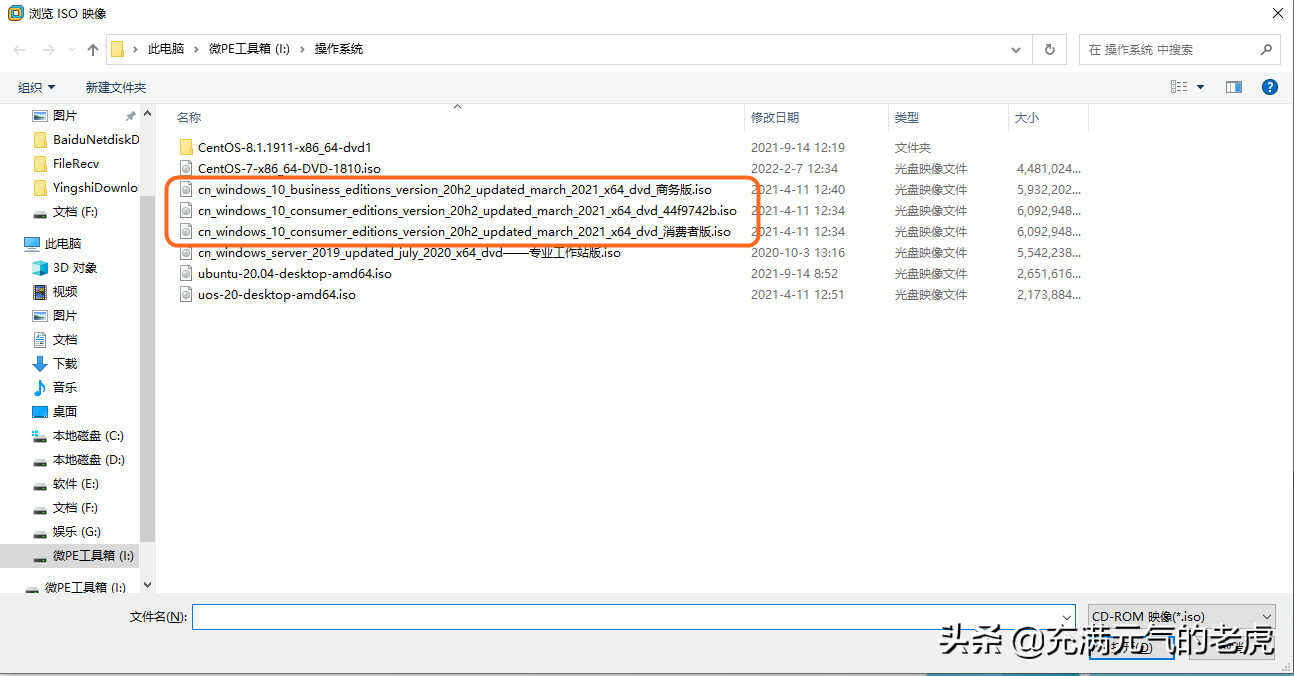The height and width of the screenshot is (676, 1294).
Task: Click the refresh icon beside address bar
Action: pyautogui.click(x=1049, y=49)
